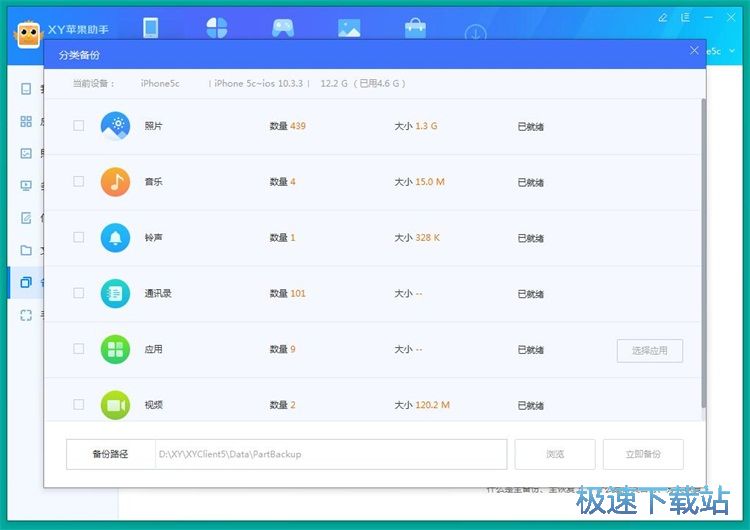Click the orange Music note icon

(116, 182)
